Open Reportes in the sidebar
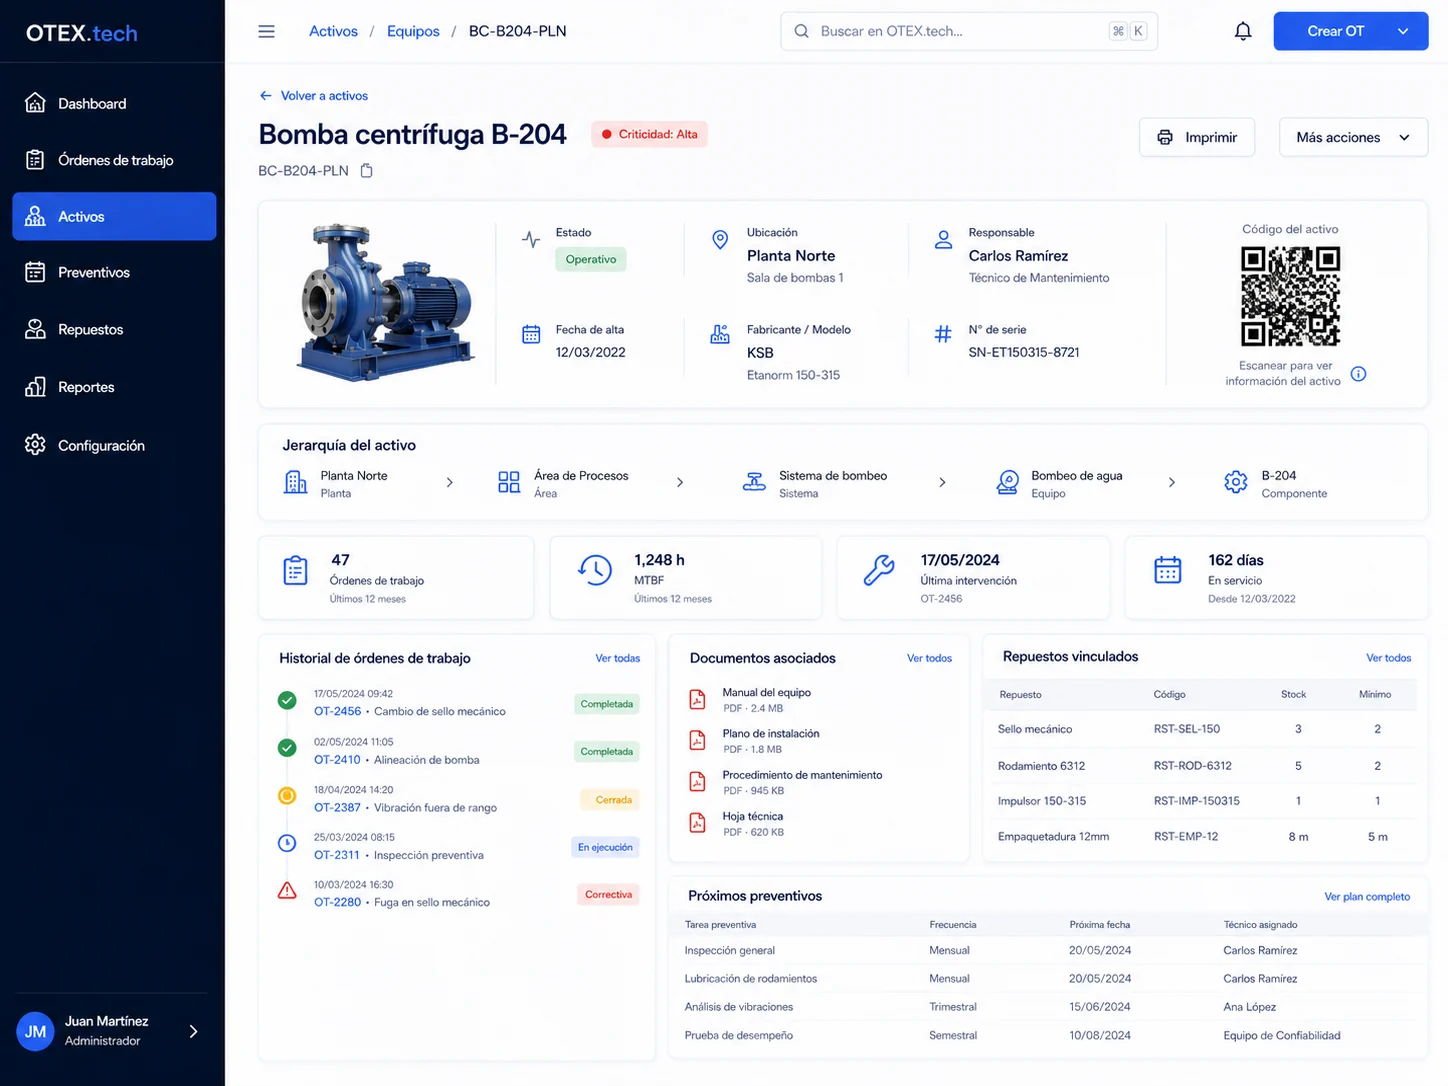This screenshot has width=1448, height=1086. (x=114, y=387)
